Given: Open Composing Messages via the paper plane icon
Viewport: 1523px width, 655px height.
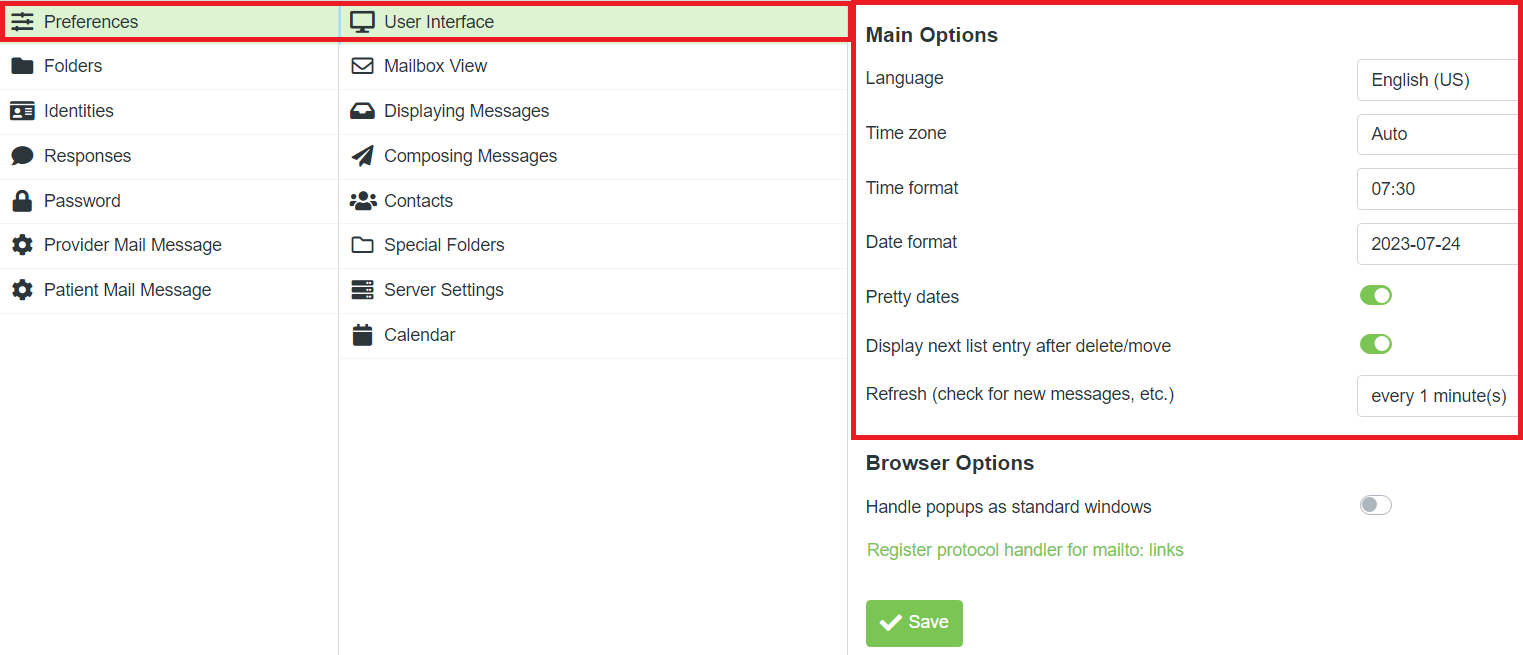Looking at the screenshot, I should (x=361, y=156).
